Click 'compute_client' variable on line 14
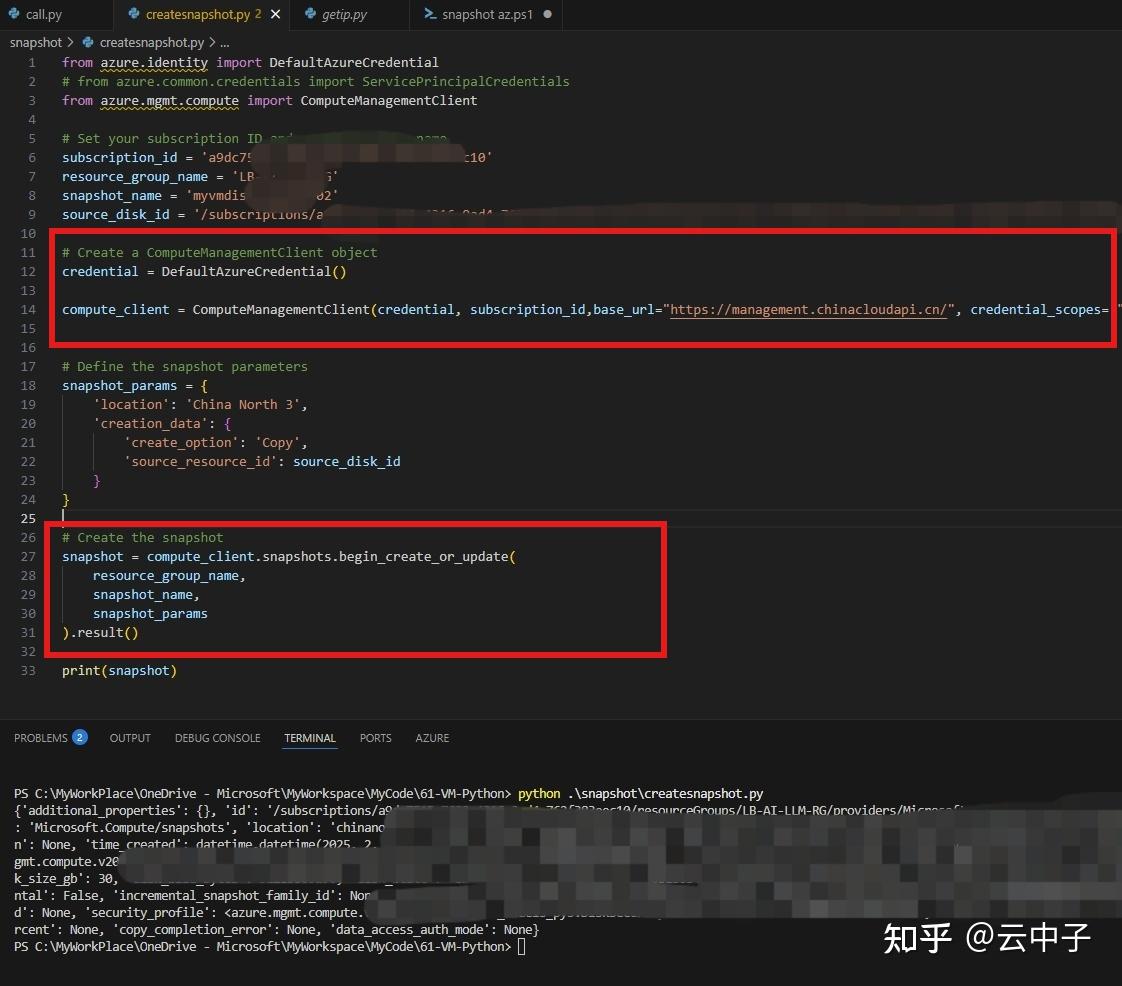 coord(115,310)
